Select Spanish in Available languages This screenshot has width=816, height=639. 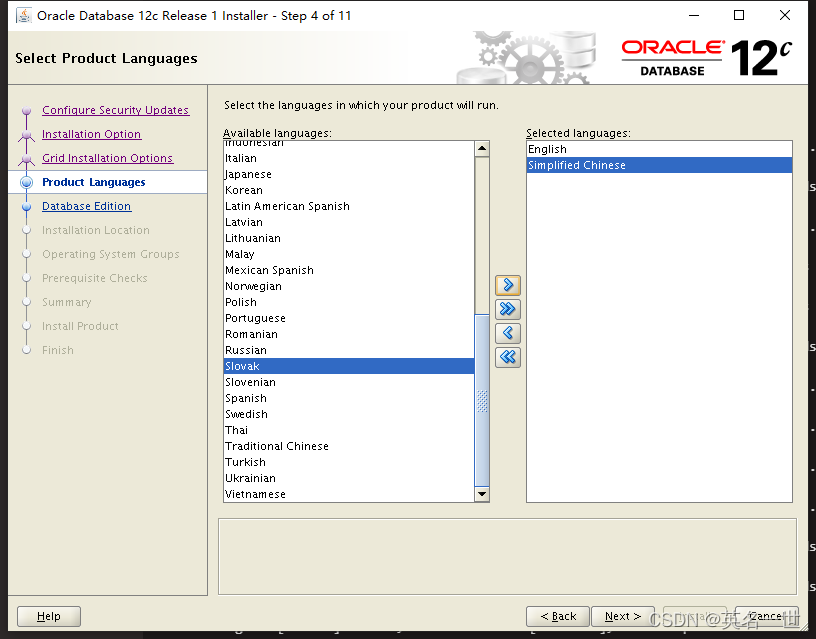coord(349,398)
